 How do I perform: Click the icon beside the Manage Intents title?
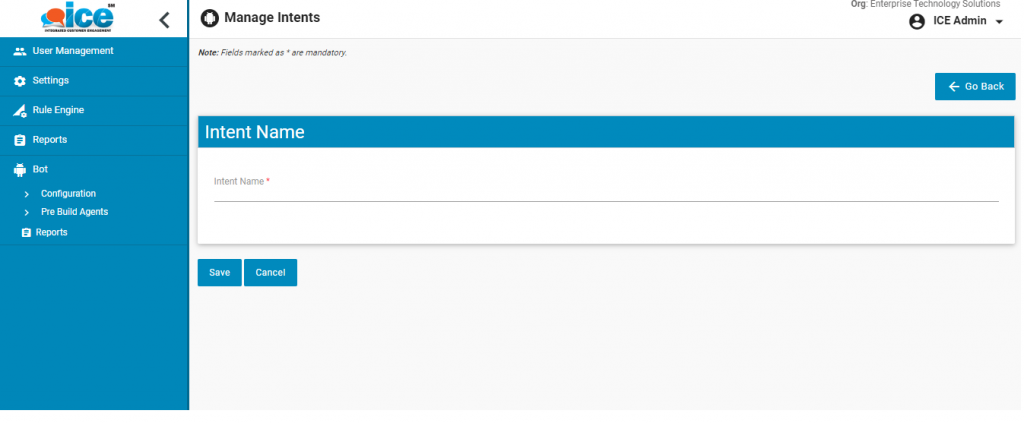[210, 18]
